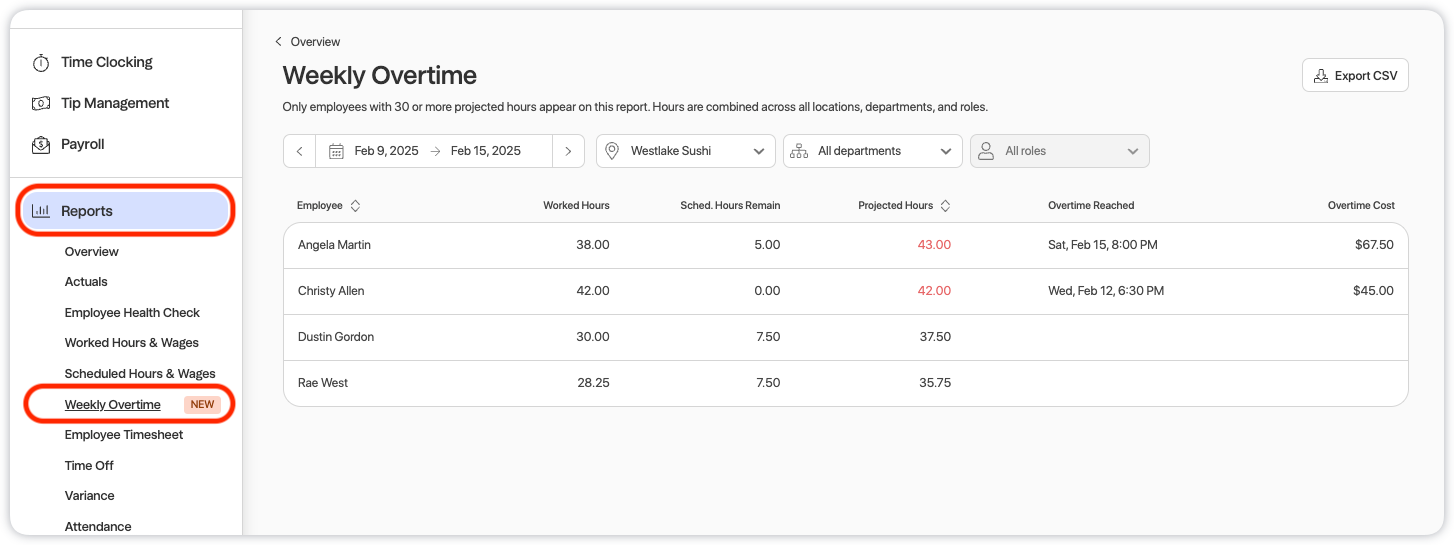This screenshot has height=545, width=1454.
Task: Open the Employee Timesheet report
Action: point(124,435)
